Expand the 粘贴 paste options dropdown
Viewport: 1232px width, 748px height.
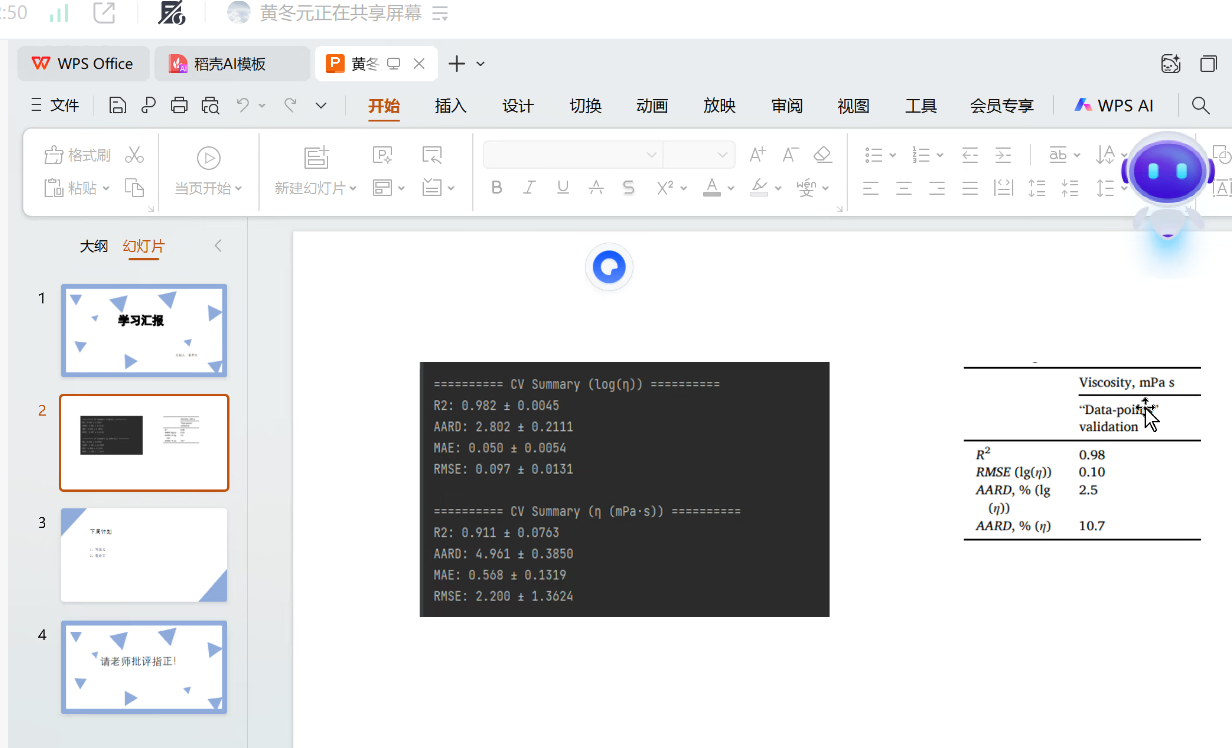point(105,188)
